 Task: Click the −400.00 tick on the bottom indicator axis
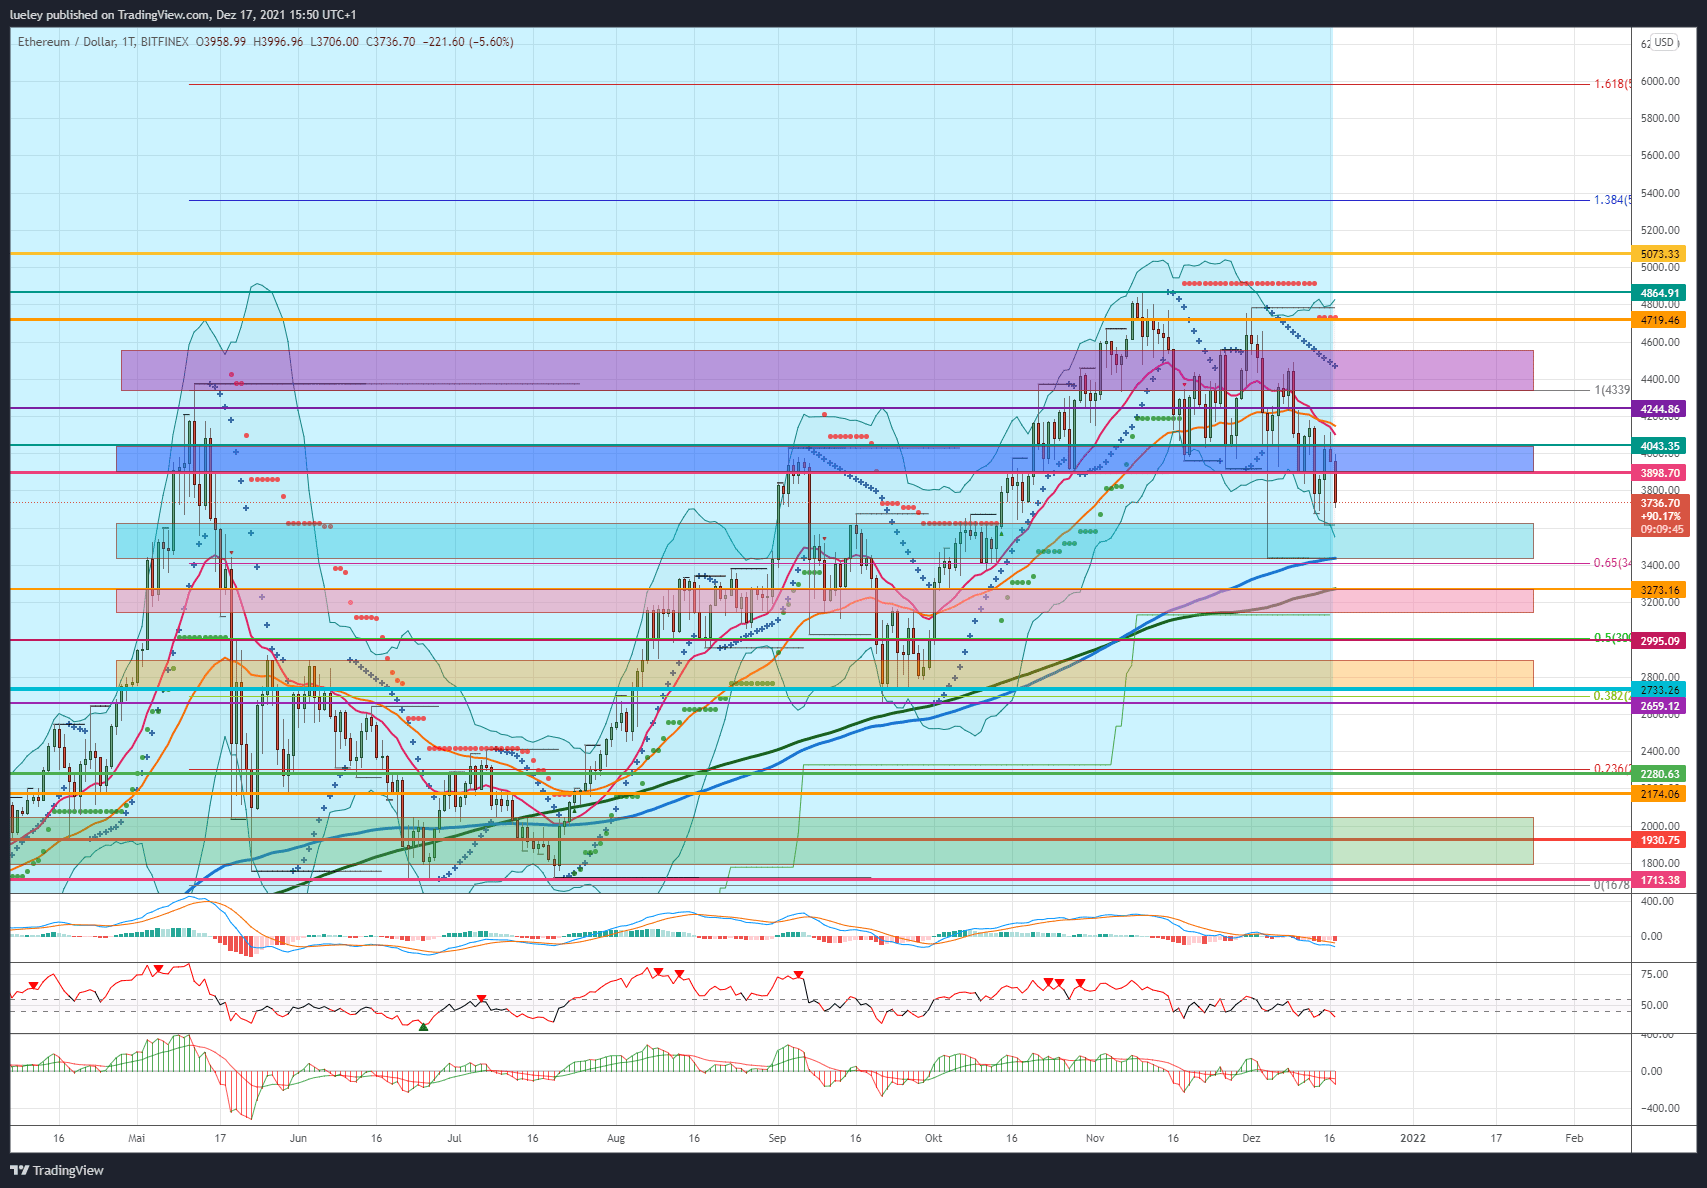coord(1659,1108)
